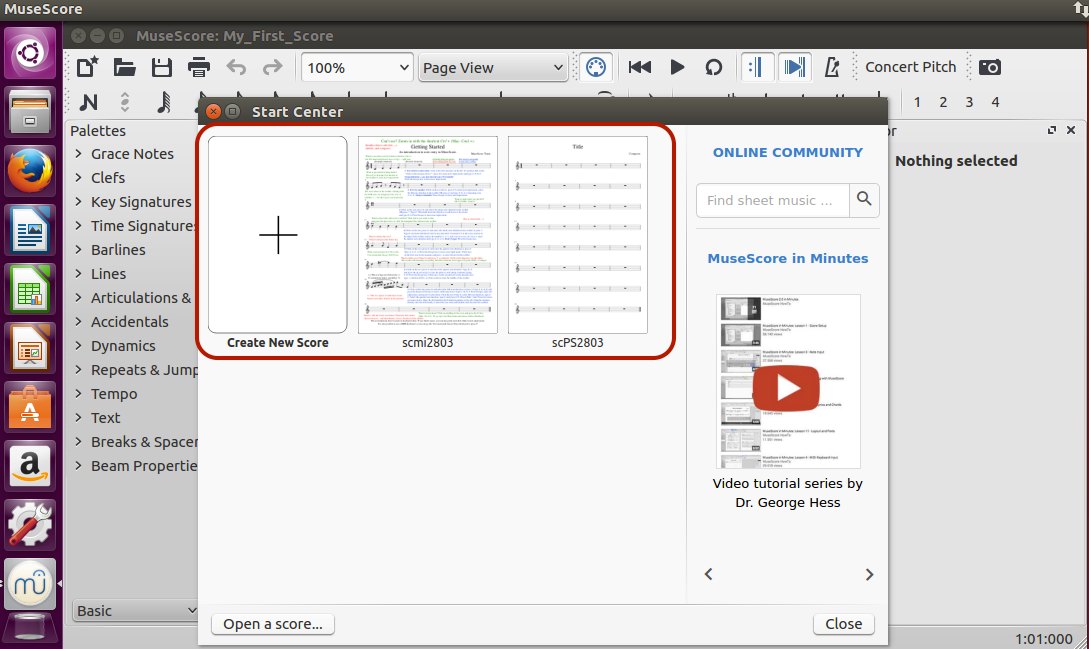Open the Page View dropdown

[x=493, y=67]
